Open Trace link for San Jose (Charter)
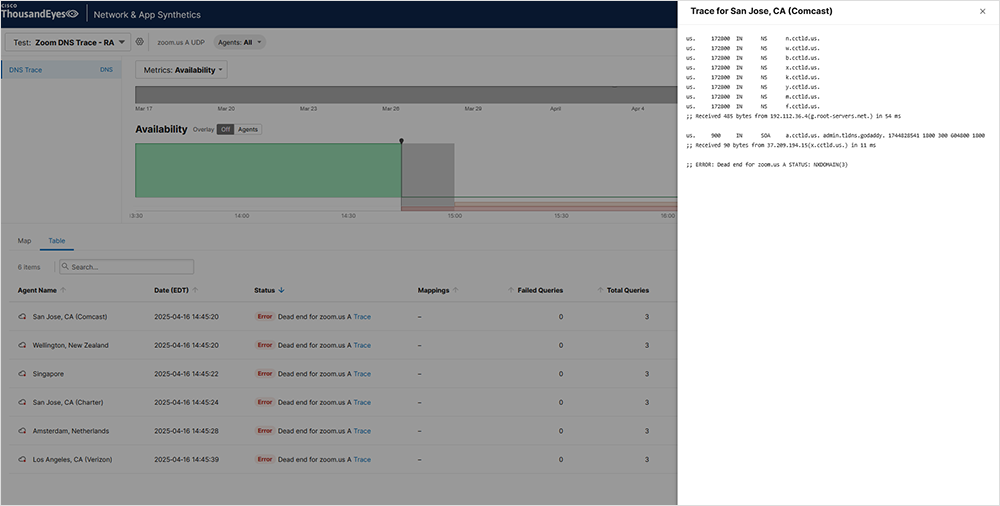 click(362, 402)
